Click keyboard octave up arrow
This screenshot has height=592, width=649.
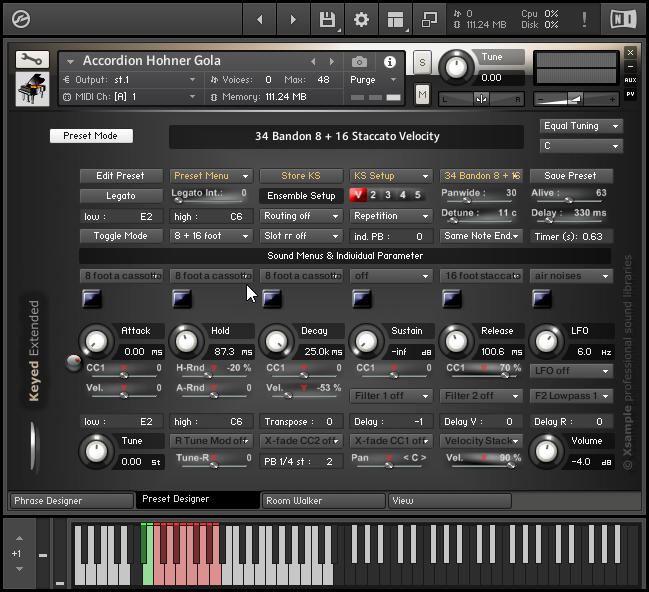19,538
